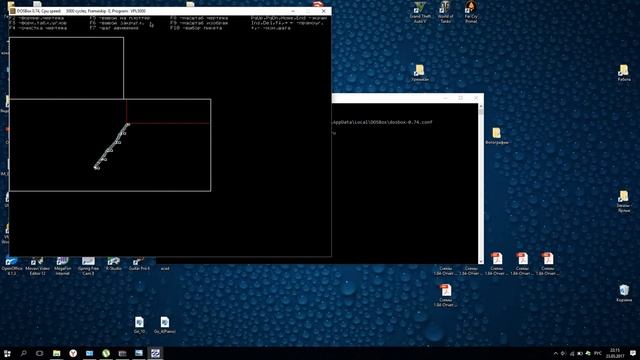The width and height of the screenshot is (640, 360).
Task: Maximize the front DOSBox window
Action: click(x=308, y=11)
